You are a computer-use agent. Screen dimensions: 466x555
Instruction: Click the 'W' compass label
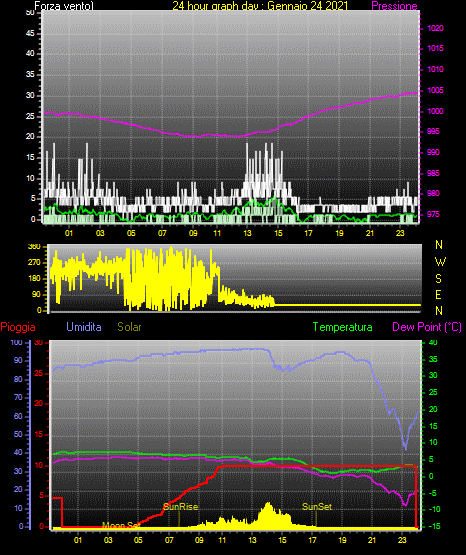click(x=440, y=262)
